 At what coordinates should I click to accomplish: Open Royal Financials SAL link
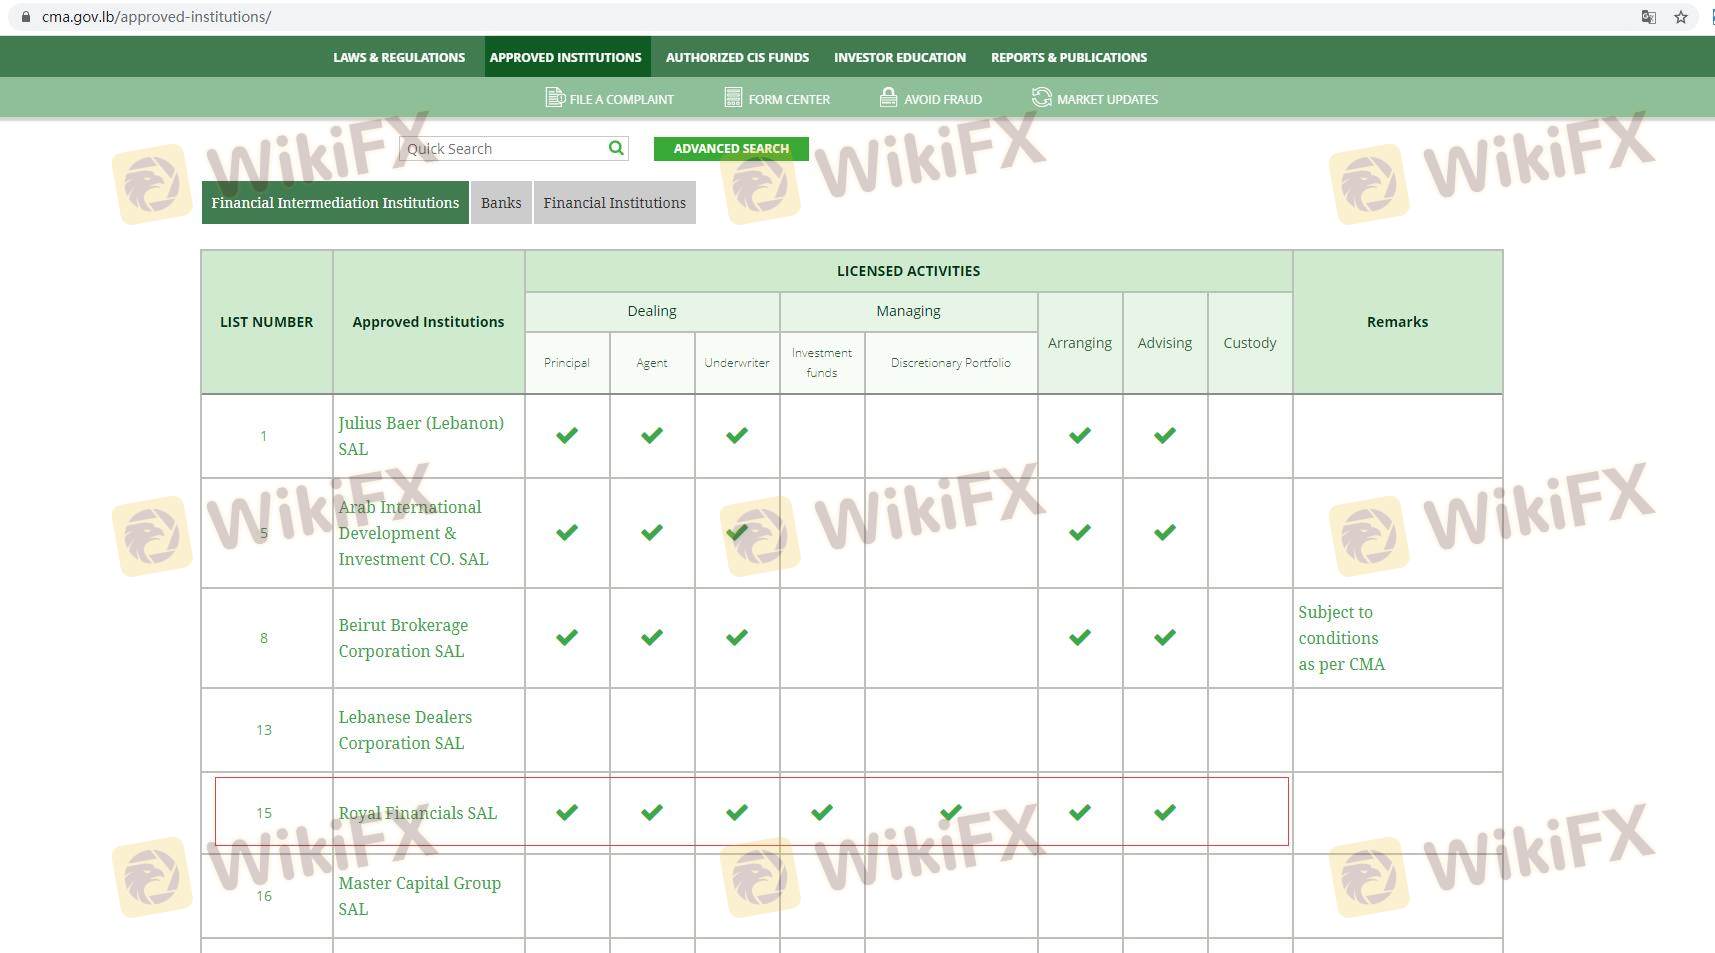417,813
